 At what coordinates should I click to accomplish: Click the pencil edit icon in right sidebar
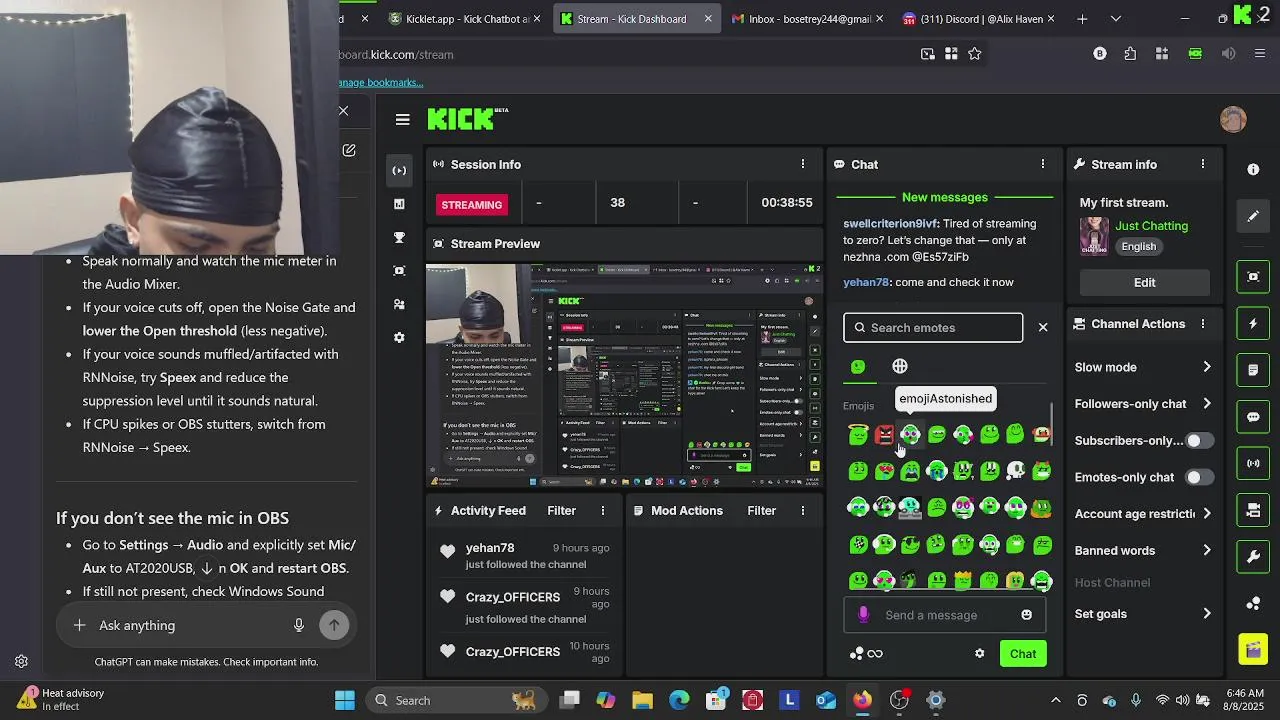[1253, 216]
